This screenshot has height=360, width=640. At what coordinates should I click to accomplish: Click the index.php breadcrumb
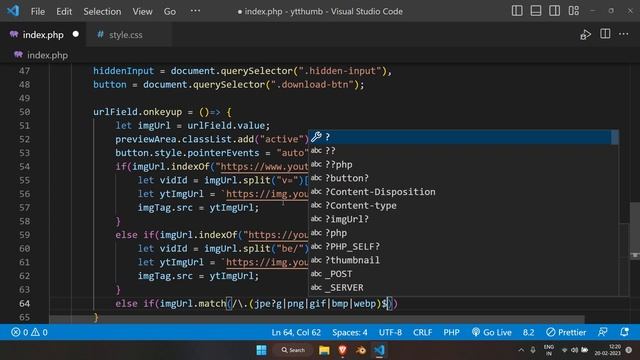click(47, 55)
